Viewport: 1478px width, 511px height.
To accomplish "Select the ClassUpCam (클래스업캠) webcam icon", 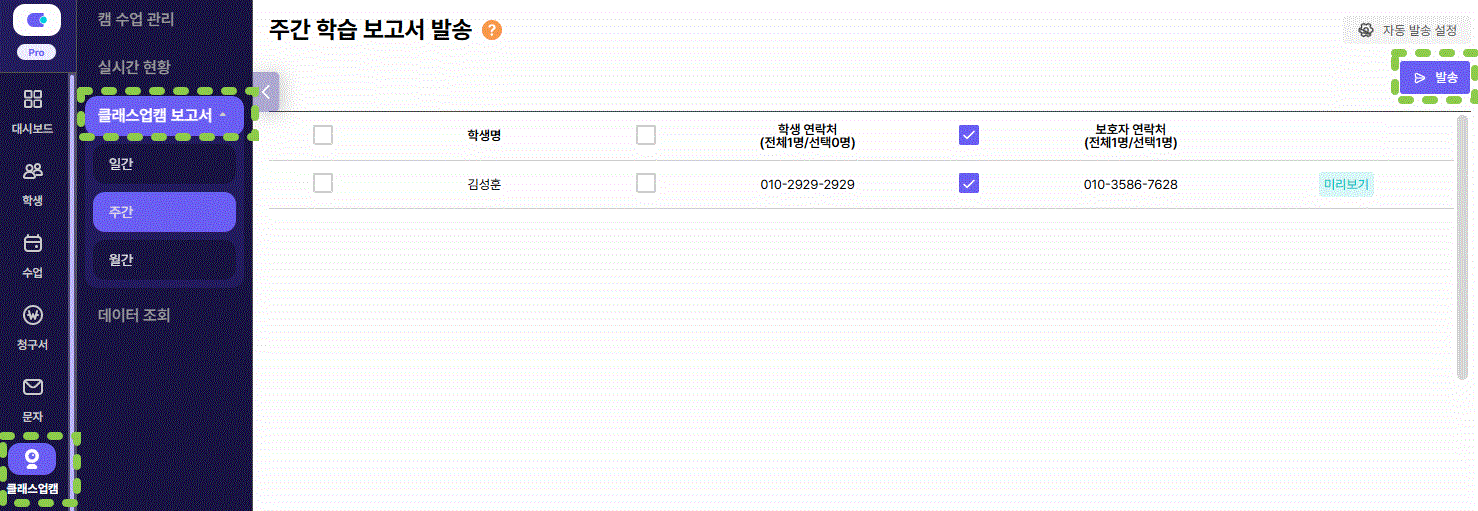I will [x=33, y=459].
